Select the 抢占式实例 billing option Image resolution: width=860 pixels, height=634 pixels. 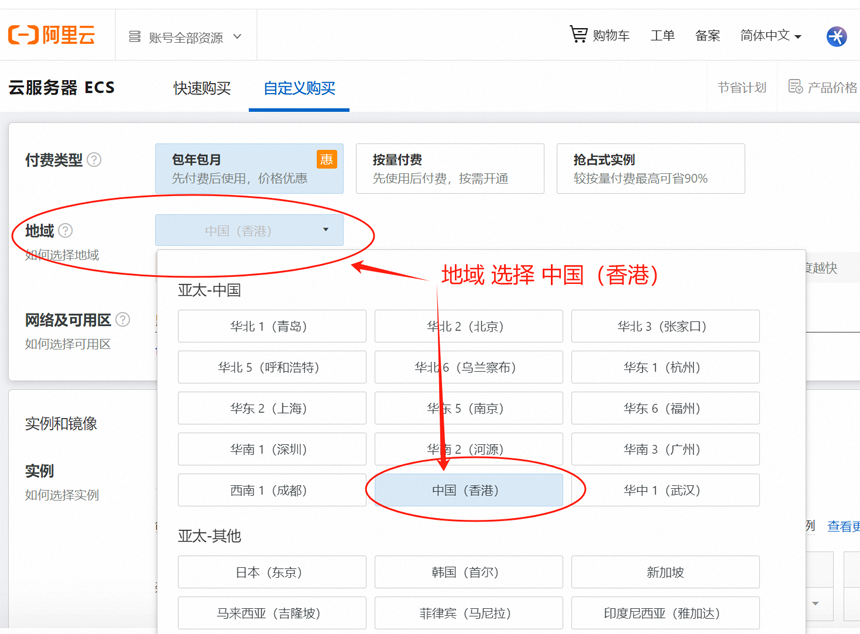click(x=651, y=168)
